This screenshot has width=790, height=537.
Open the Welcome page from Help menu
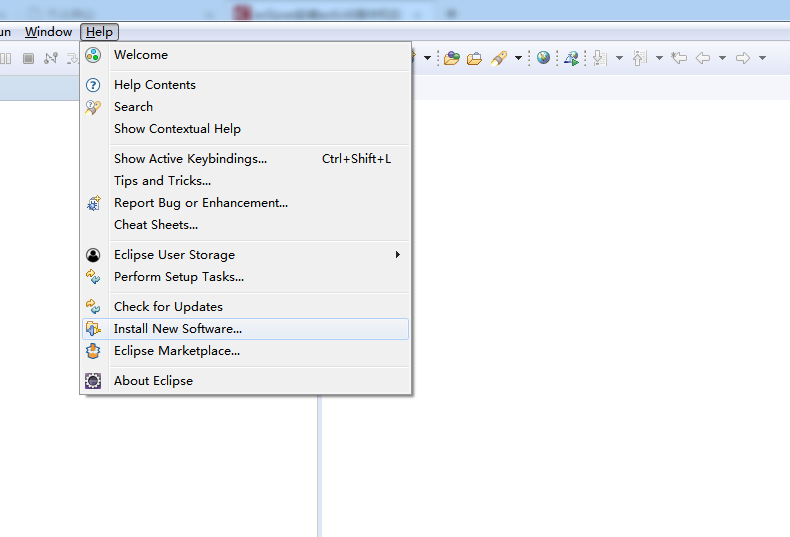coord(246,55)
